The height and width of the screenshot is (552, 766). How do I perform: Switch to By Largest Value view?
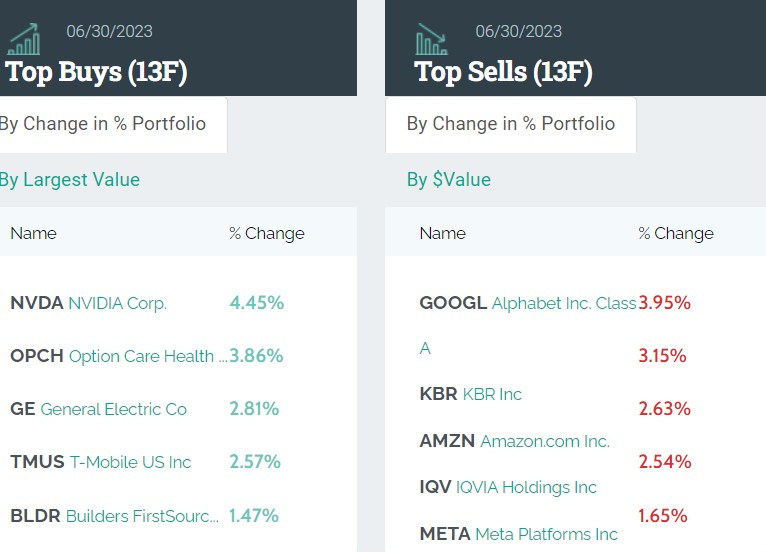coord(70,180)
